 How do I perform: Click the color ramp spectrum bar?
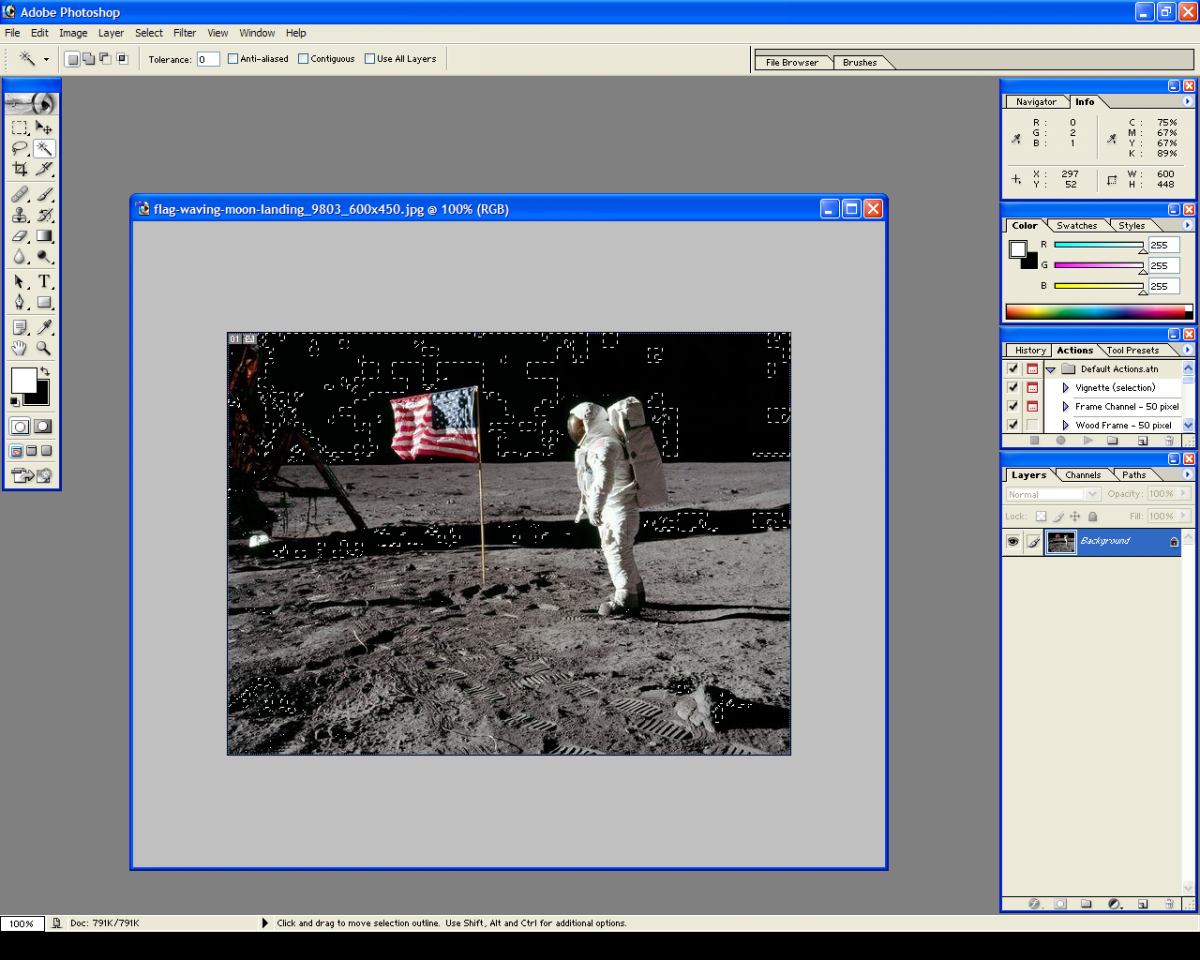1095,312
